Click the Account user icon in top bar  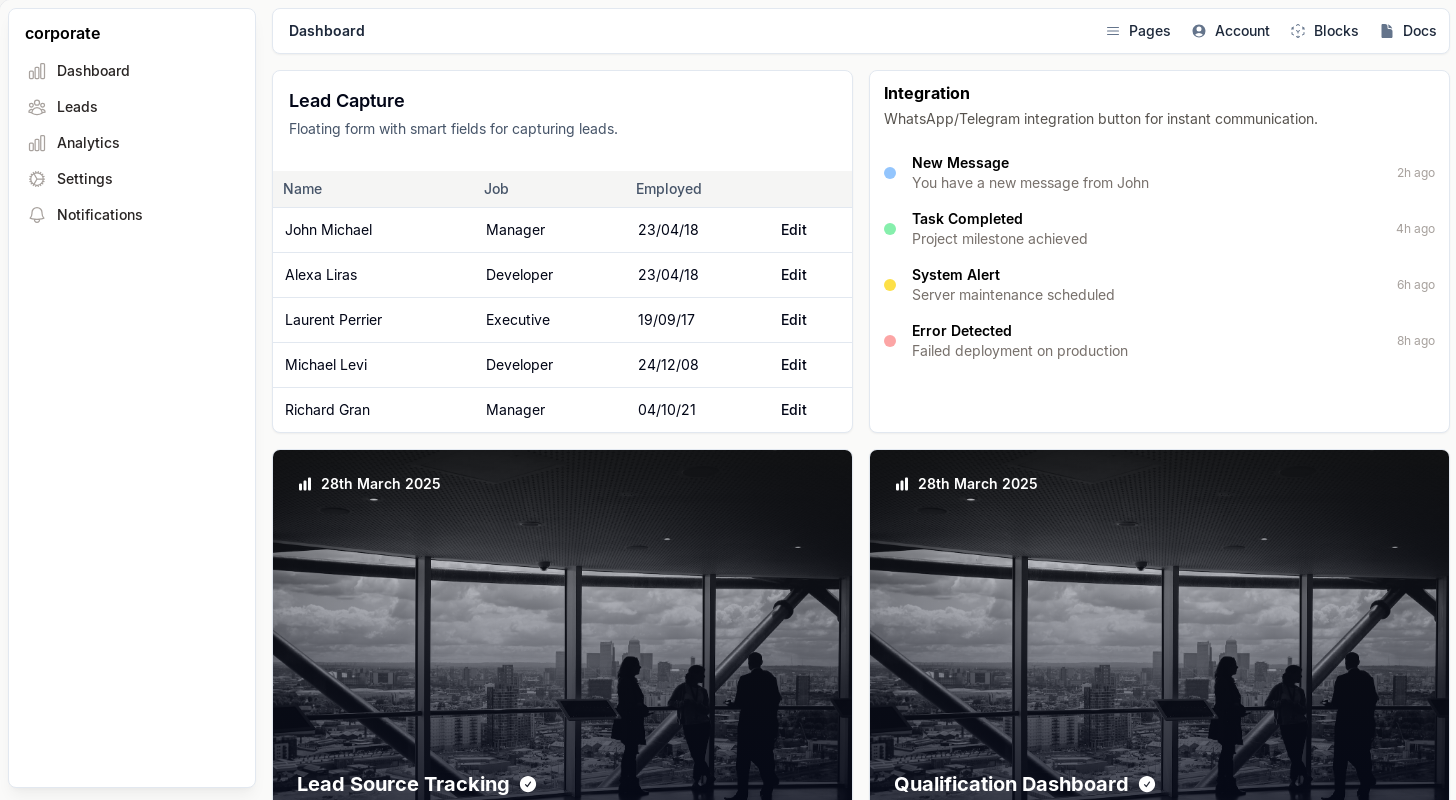coord(1199,31)
